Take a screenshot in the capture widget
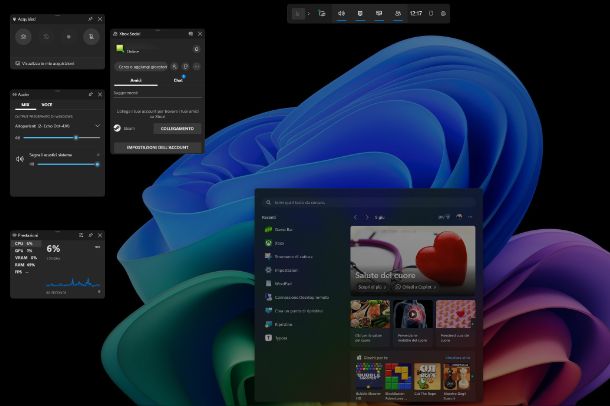The width and height of the screenshot is (610, 406). click(x=23, y=37)
